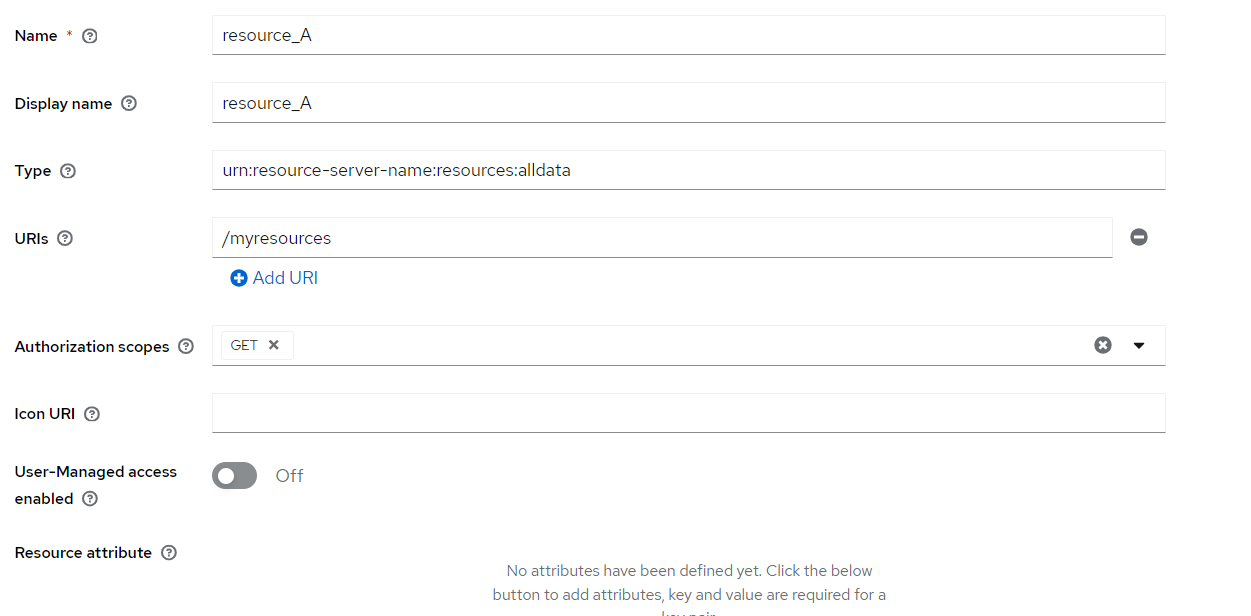Enable User-Managed access
This screenshot has height=616, width=1251.
[x=234, y=475]
